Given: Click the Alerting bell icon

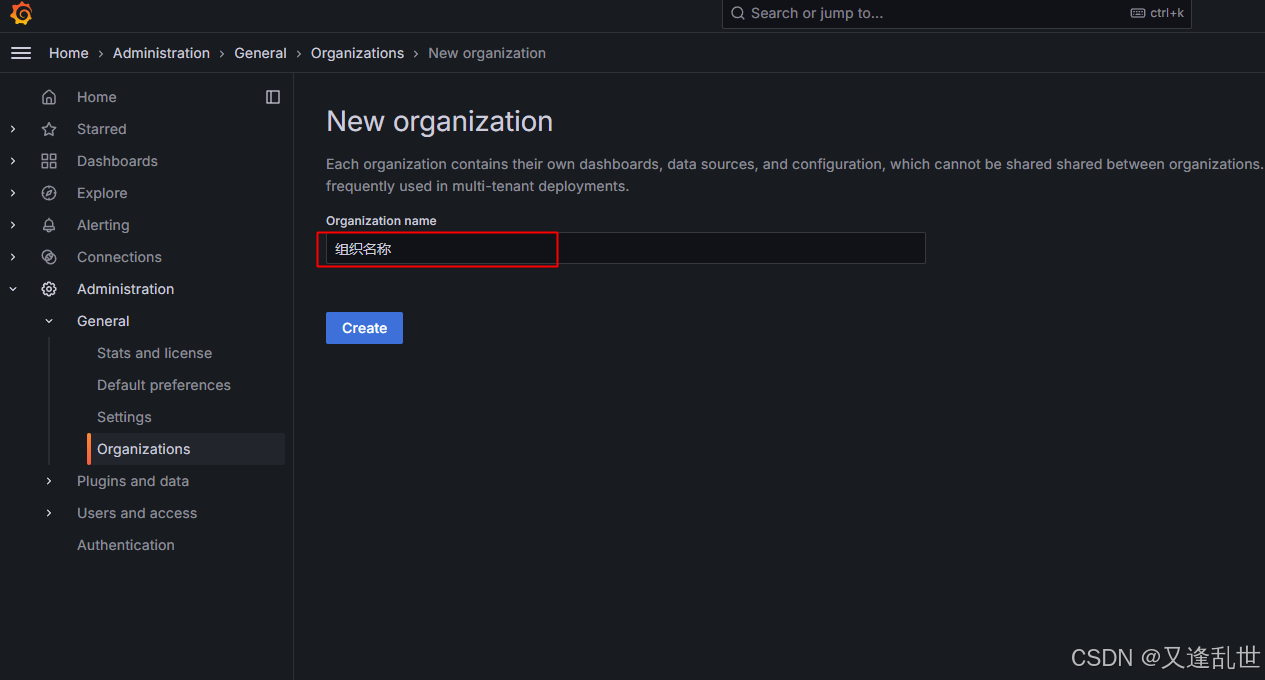Looking at the screenshot, I should tap(49, 225).
